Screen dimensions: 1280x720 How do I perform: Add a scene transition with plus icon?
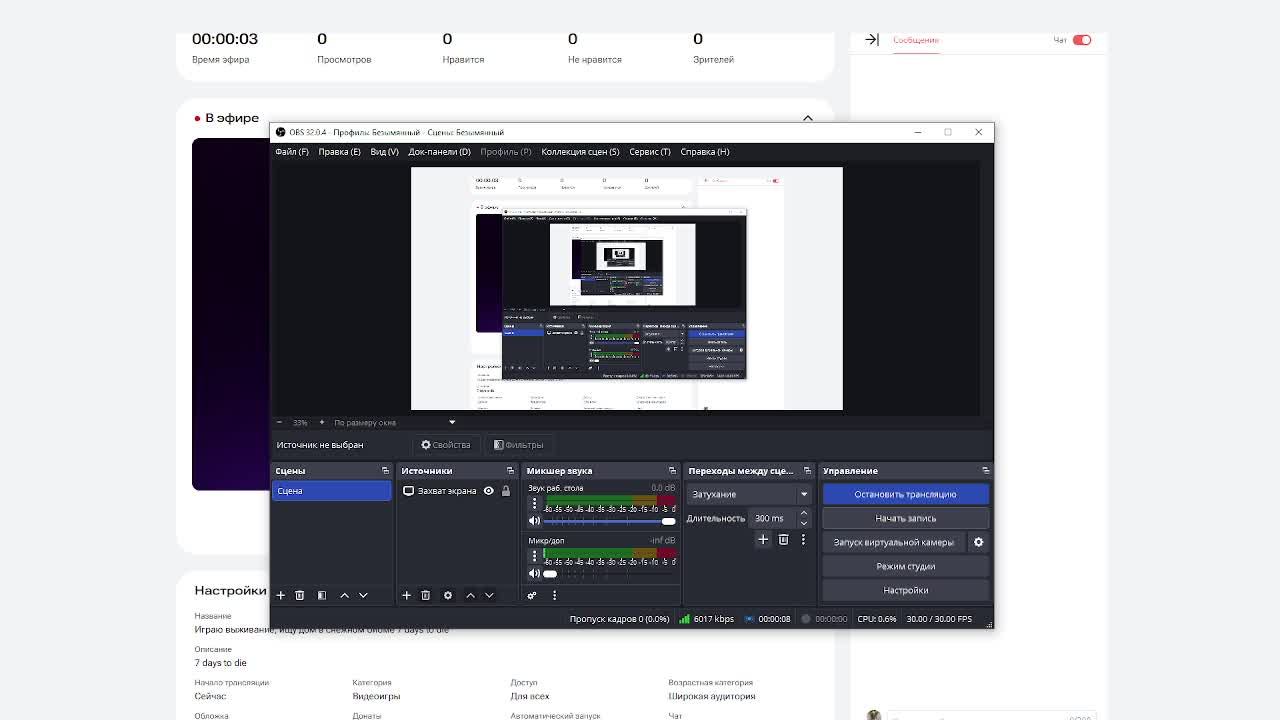pyautogui.click(x=763, y=540)
